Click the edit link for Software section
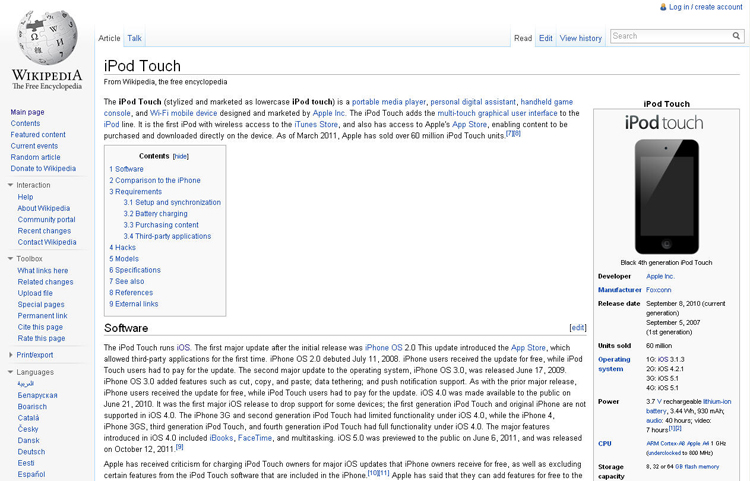Viewport: 750px width, 481px height. point(577,327)
